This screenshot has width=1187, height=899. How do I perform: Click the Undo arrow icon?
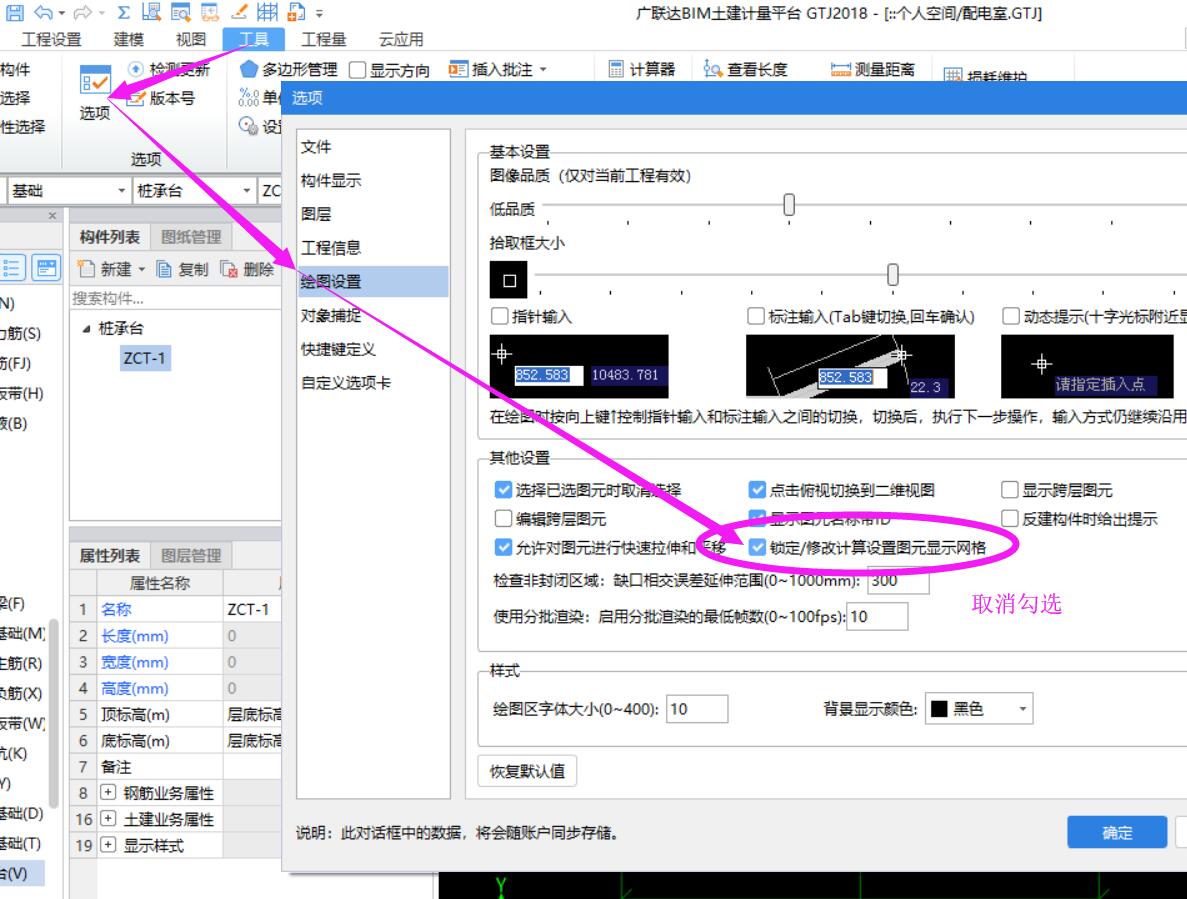(44, 11)
